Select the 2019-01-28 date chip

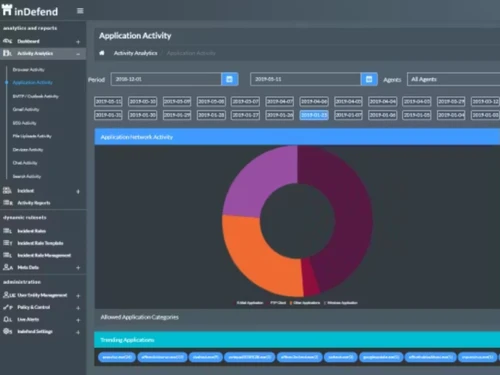pyautogui.click(x=211, y=115)
